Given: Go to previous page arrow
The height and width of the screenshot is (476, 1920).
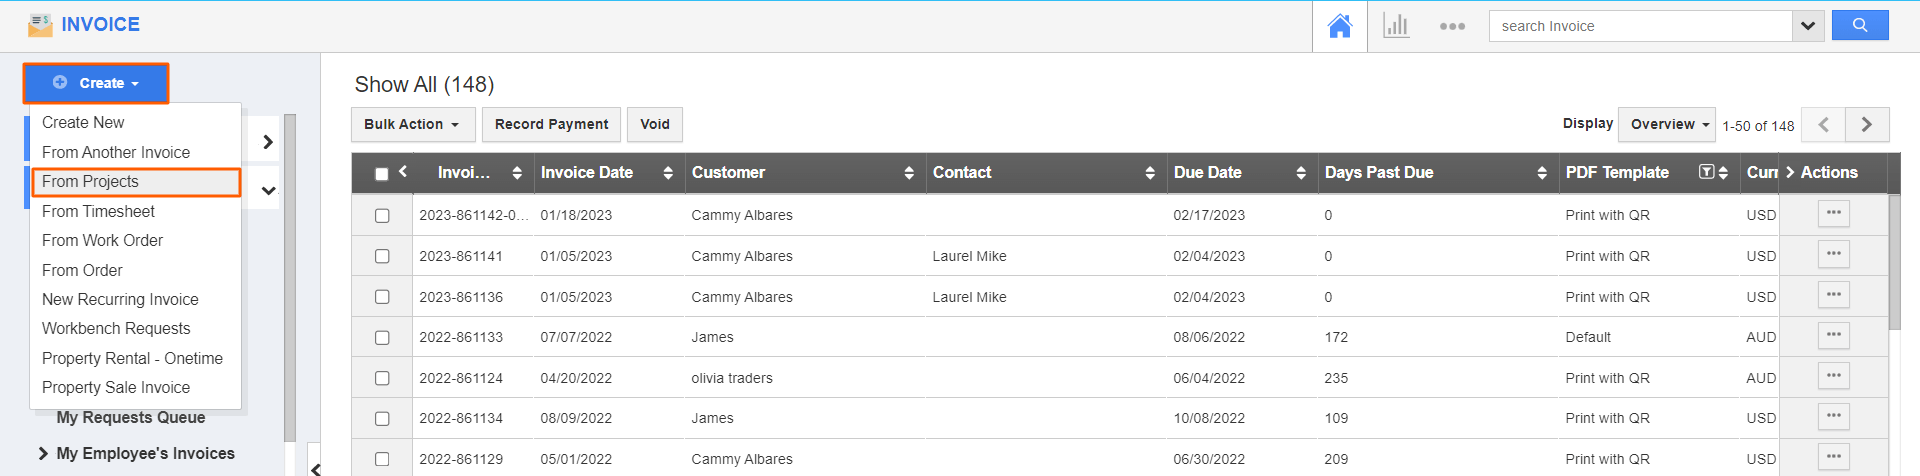Looking at the screenshot, I should click(x=1823, y=125).
